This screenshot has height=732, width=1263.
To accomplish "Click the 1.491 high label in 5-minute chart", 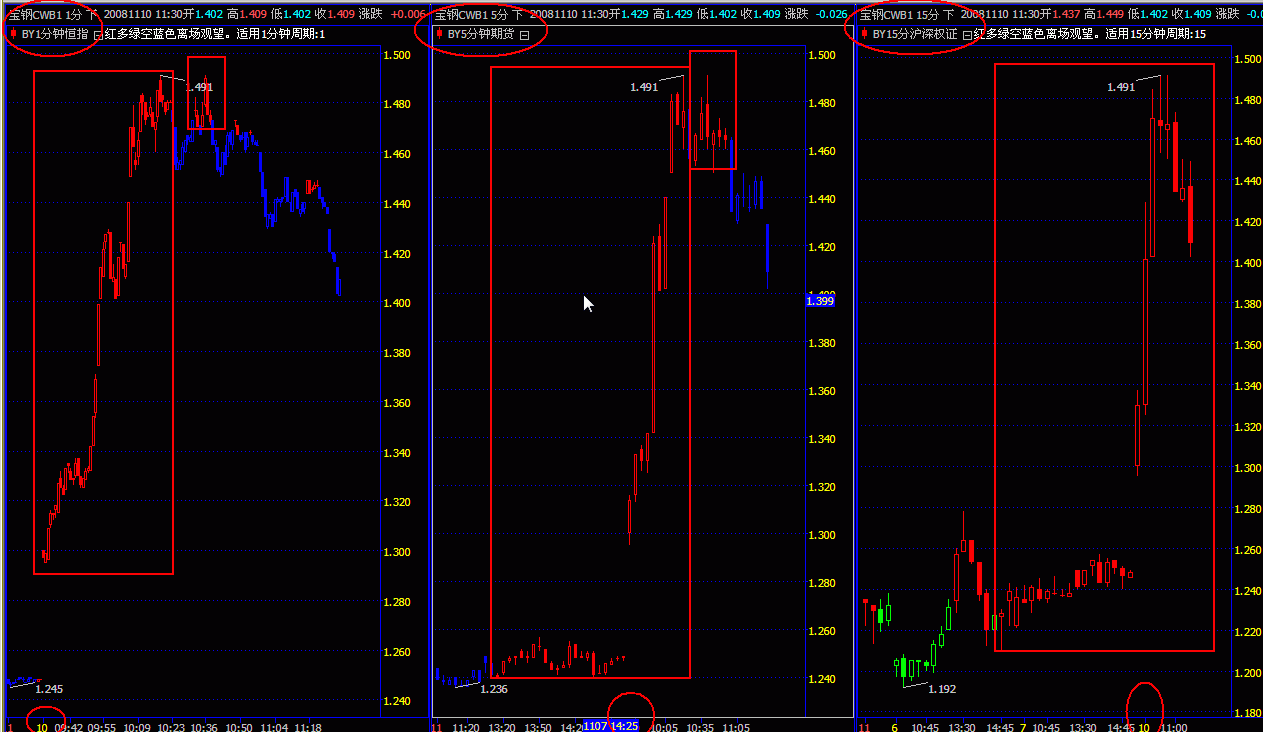I will point(644,87).
